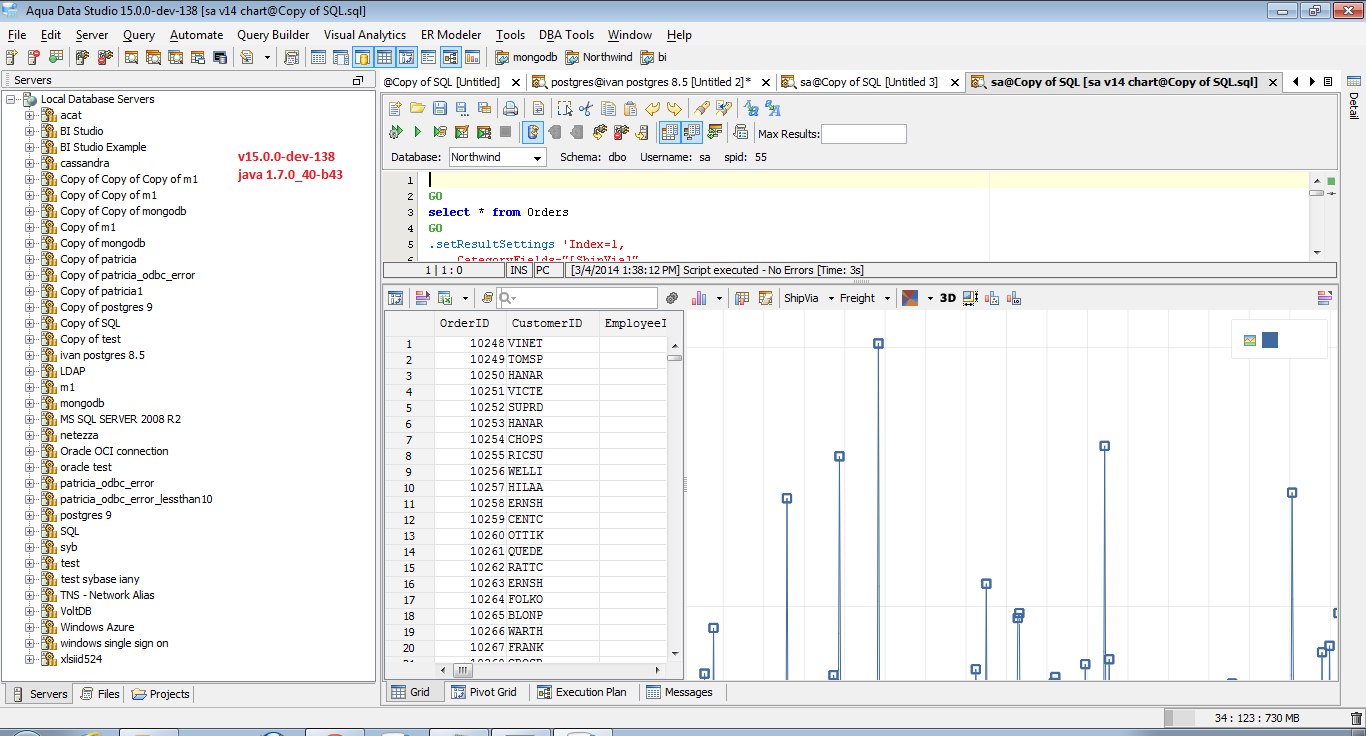The height and width of the screenshot is (736, 1366).
Task: Click the Open file folder icon
Action: (x=418, y=108)
